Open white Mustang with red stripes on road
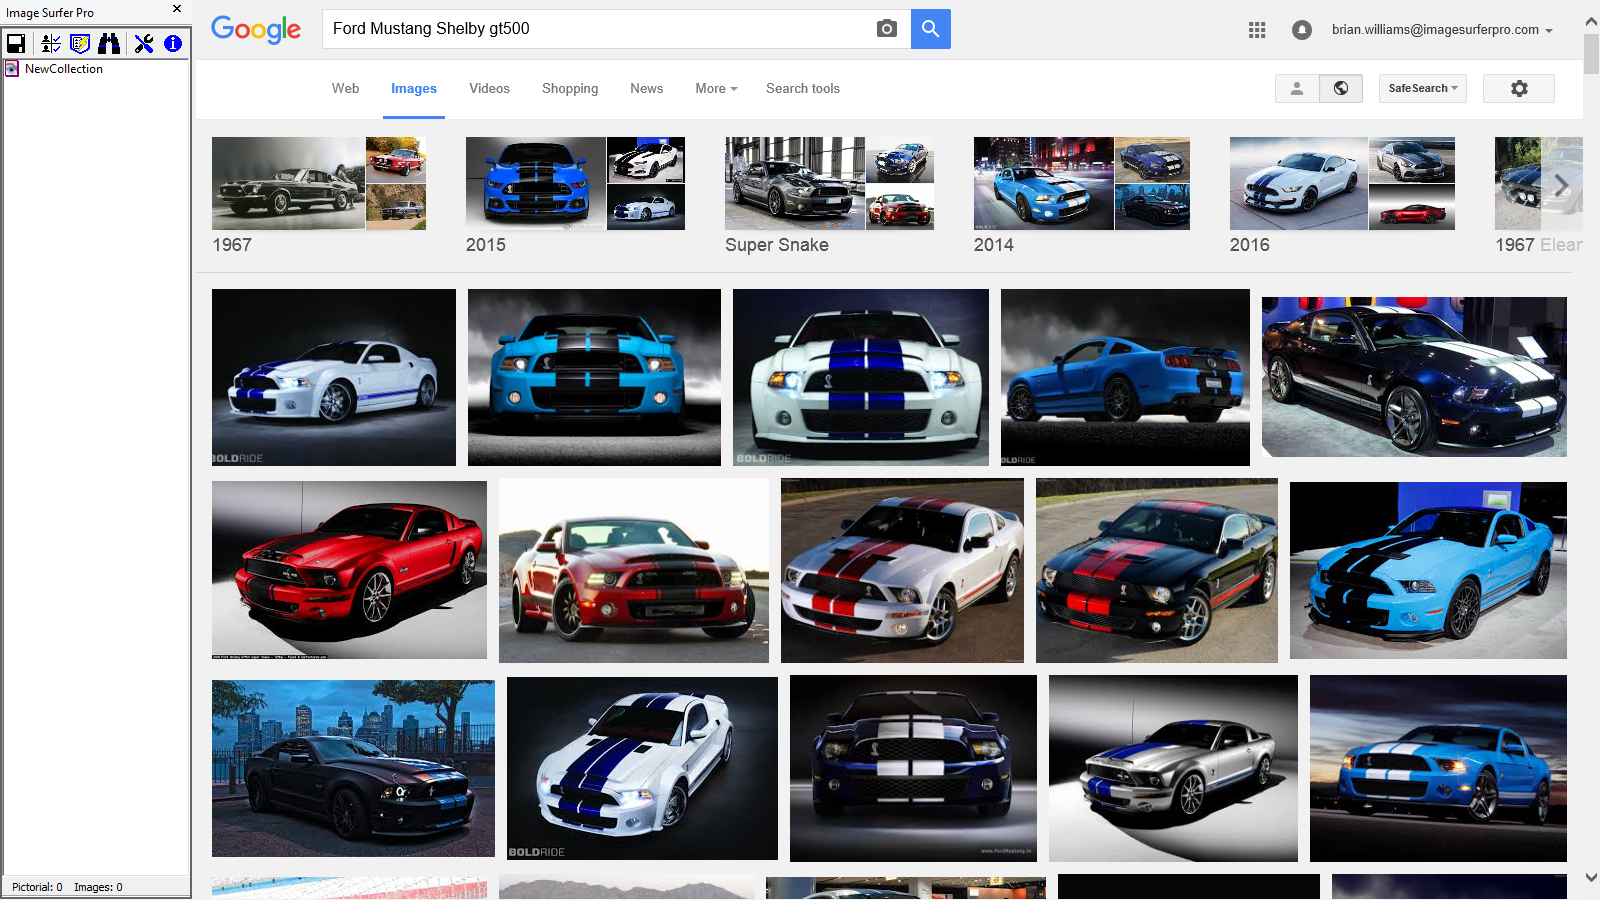Screen dimensions: 1600x900 [x=902, y=570]
